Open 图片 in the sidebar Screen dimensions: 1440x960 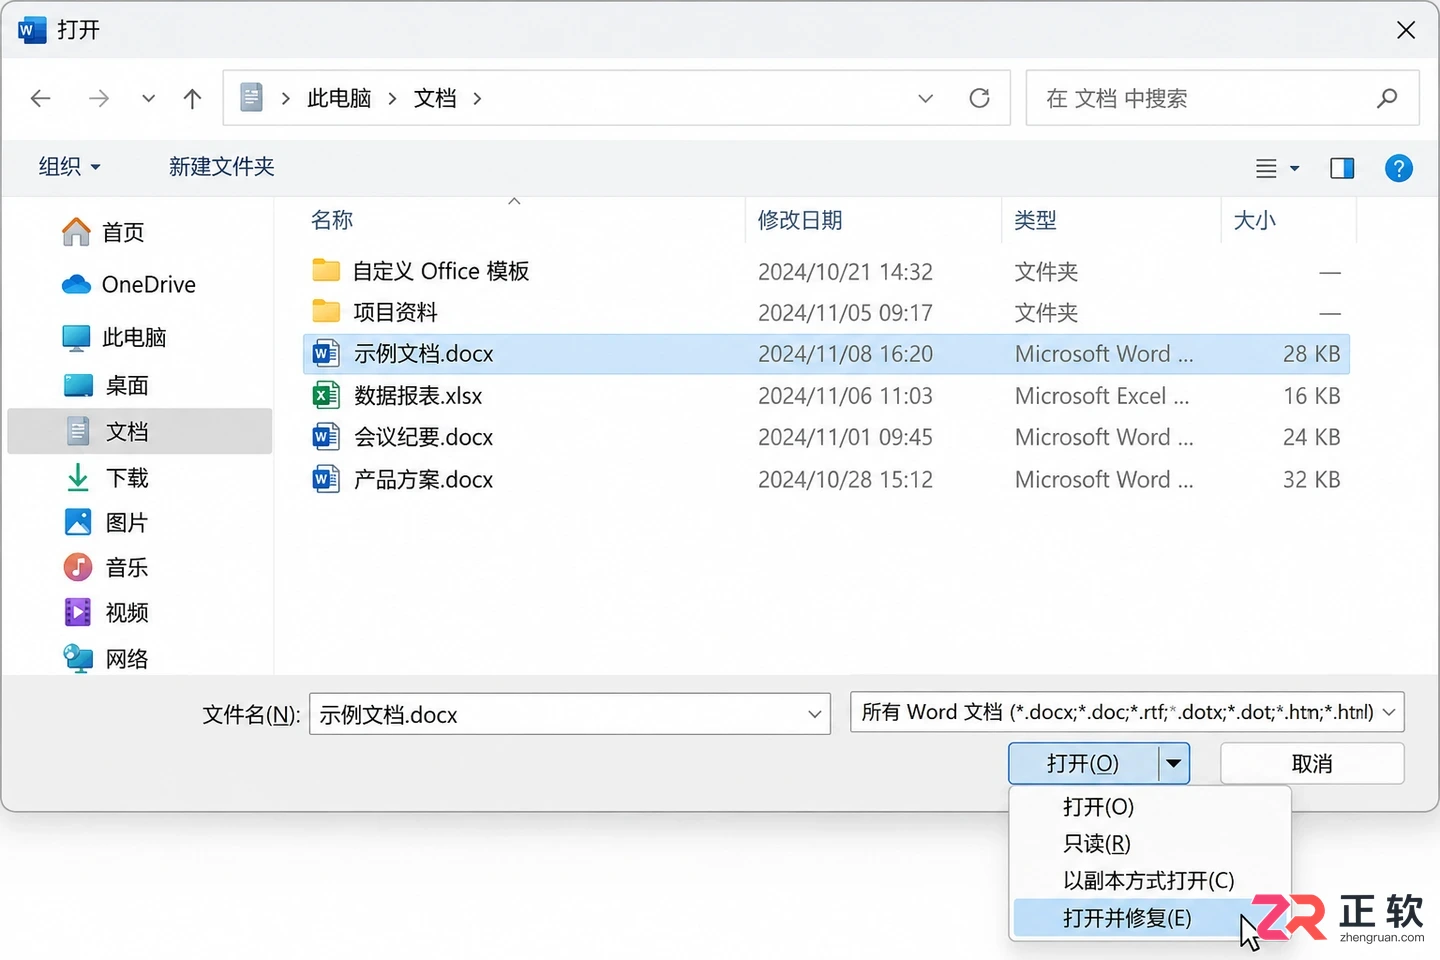tap(106, 522)
